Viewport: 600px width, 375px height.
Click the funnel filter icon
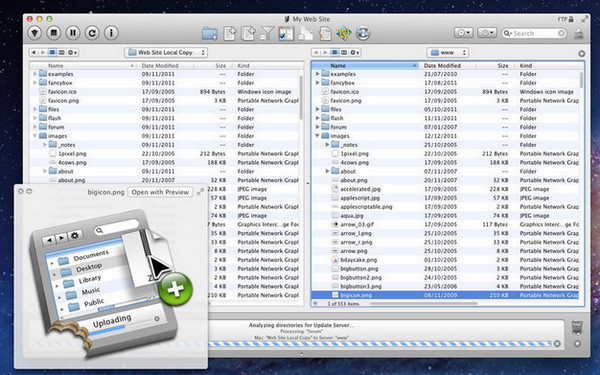click(x=267, y=33)
